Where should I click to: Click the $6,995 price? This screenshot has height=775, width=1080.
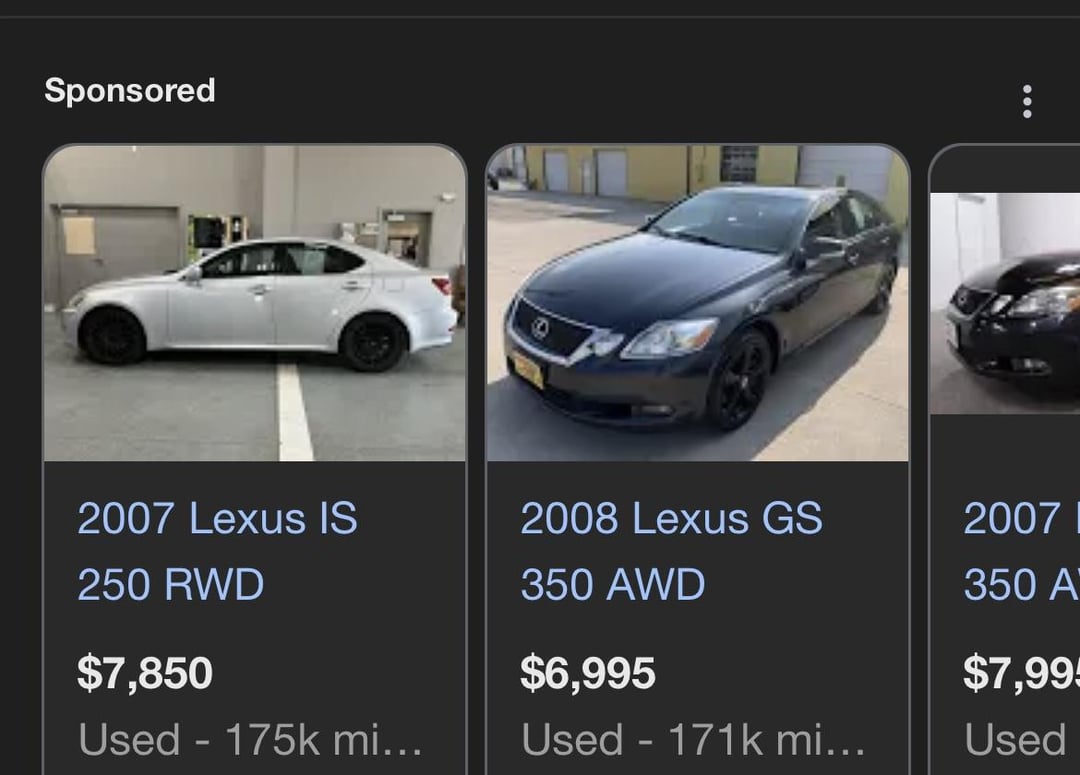[588, 673]
